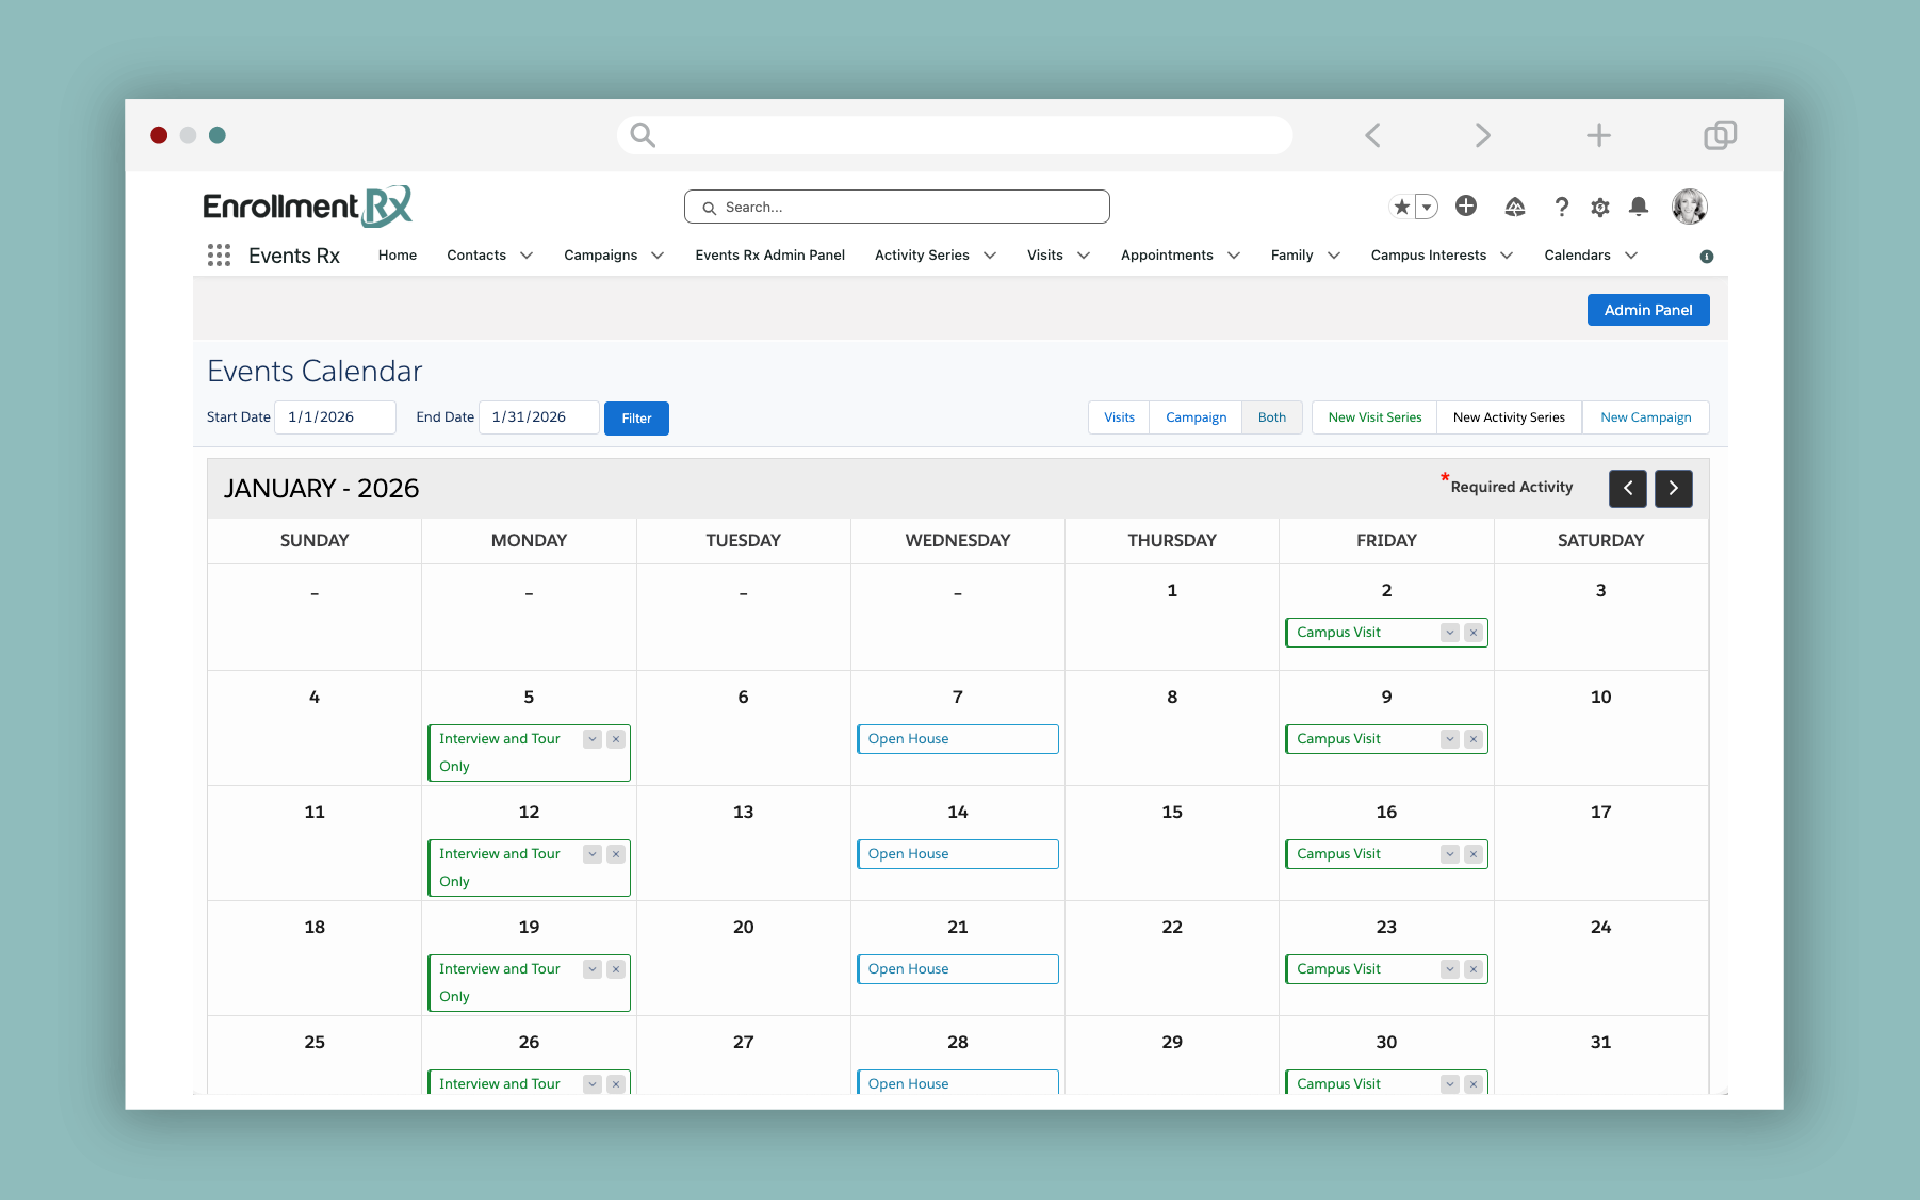
Task: Click the favorites star icon
Action: point(1402,207)
